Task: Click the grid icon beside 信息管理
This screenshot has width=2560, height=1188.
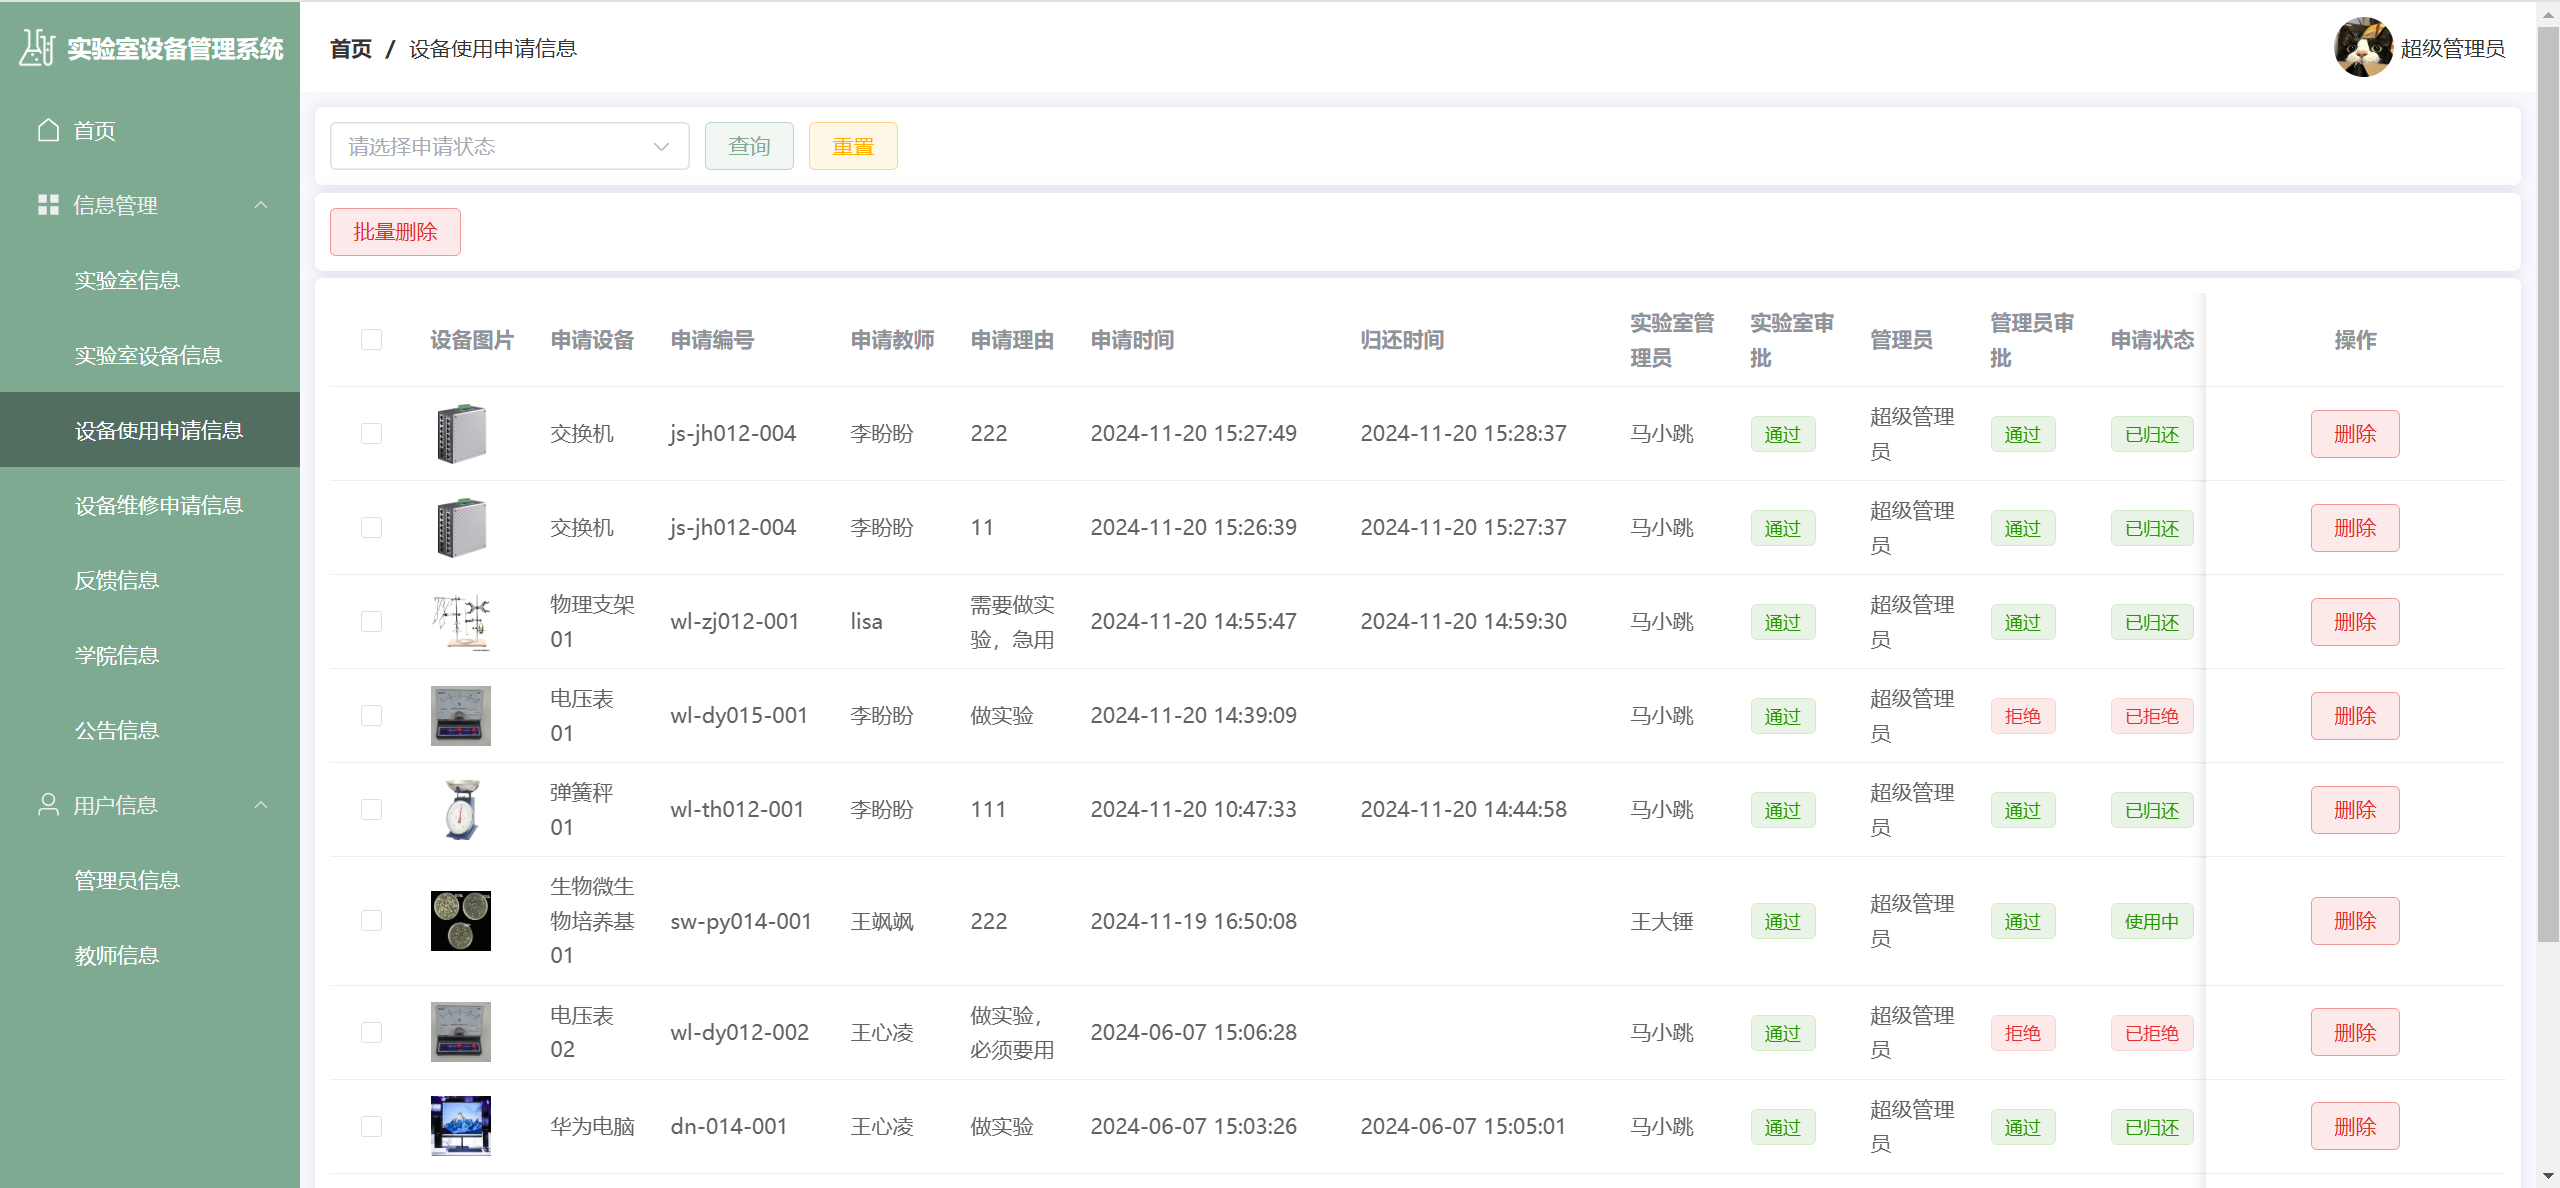Action: 48,205
